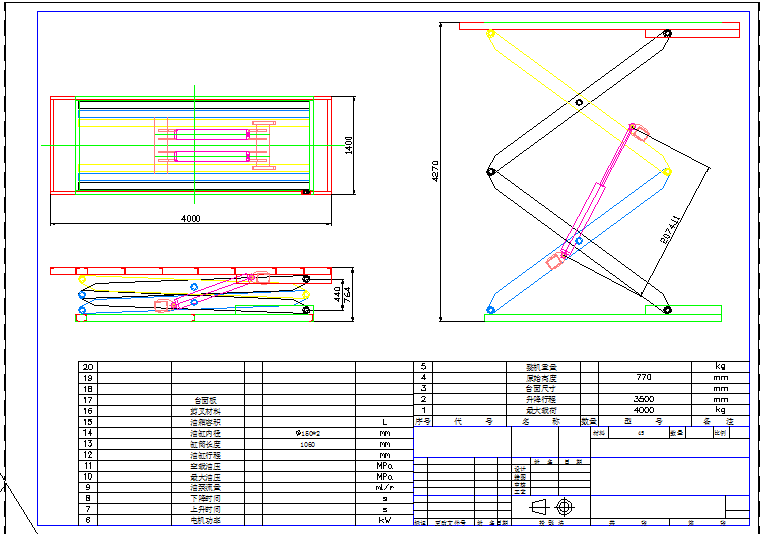
Task: Click the 下降时间 label in row 8
Action: pyautogui.click(x=205, y=498)
